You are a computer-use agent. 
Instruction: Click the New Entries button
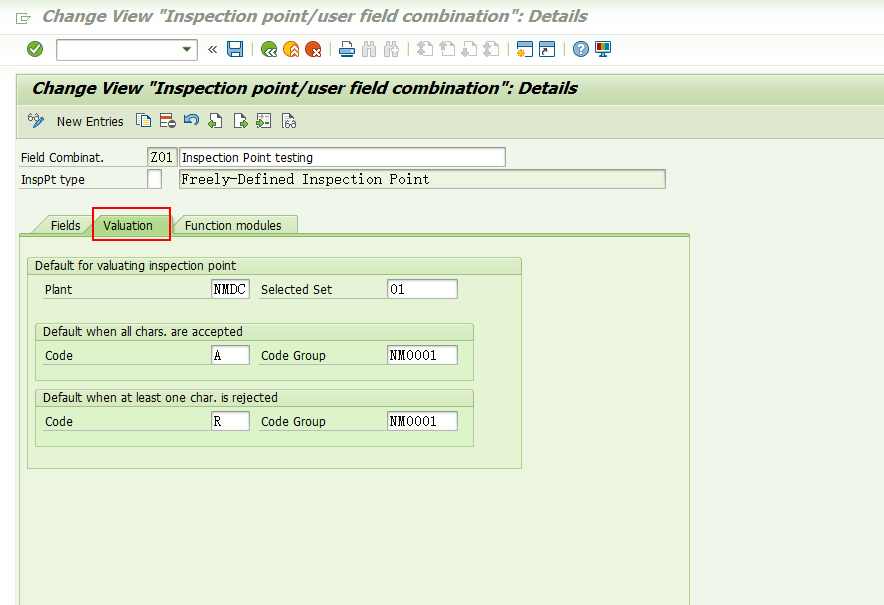tap(90, 121)
